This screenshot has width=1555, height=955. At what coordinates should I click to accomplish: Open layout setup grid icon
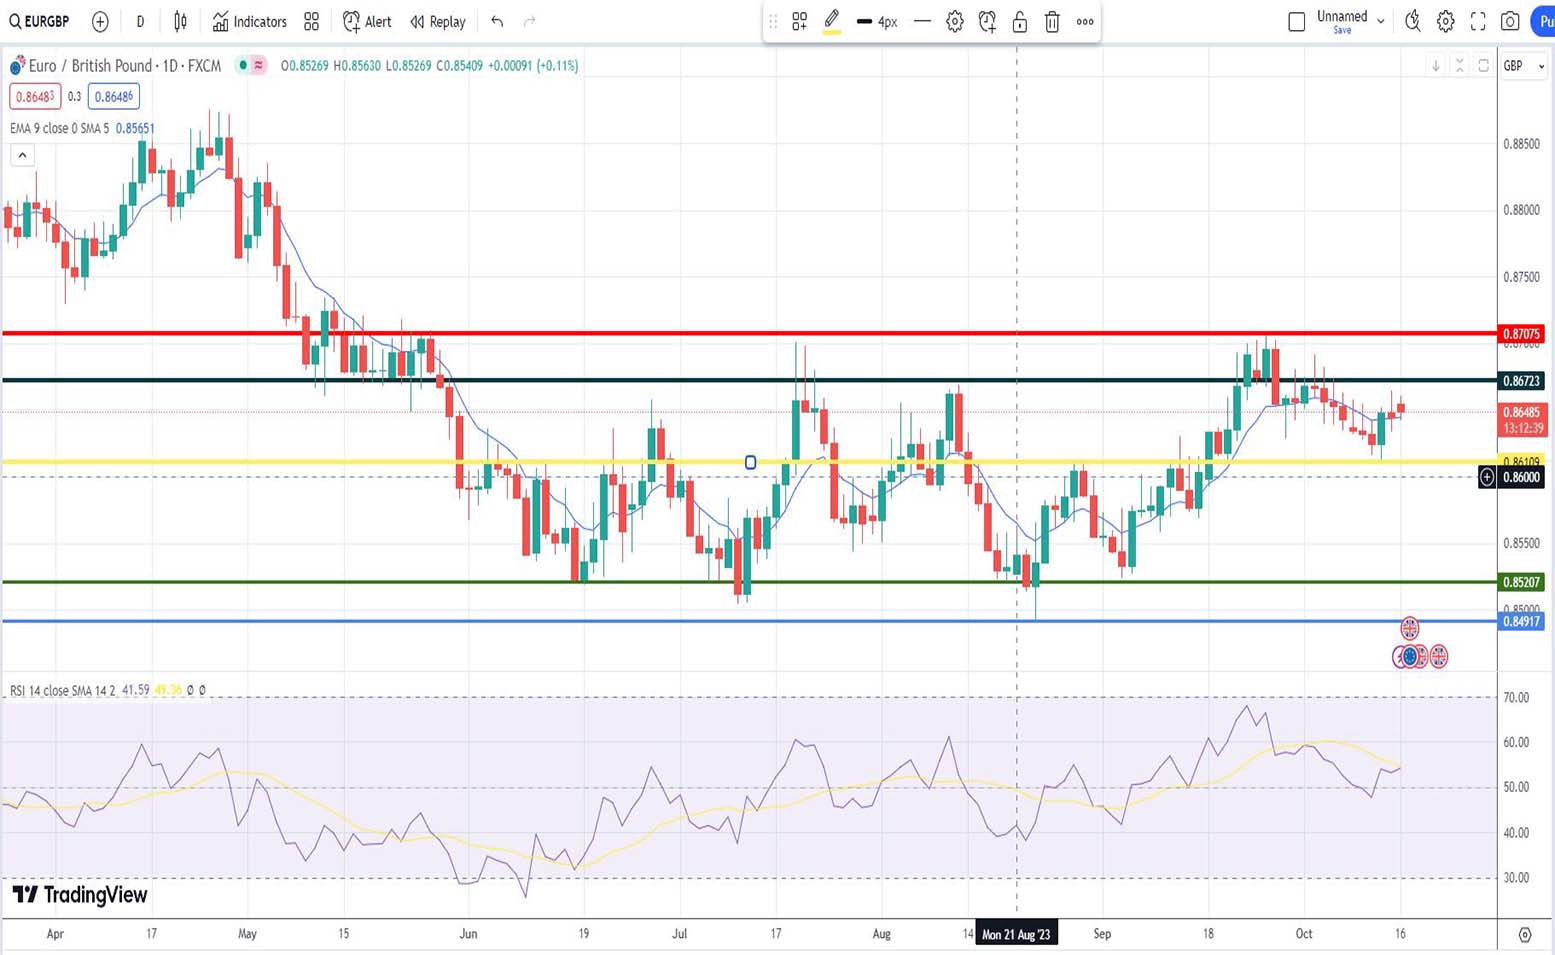tap(312, 21)
